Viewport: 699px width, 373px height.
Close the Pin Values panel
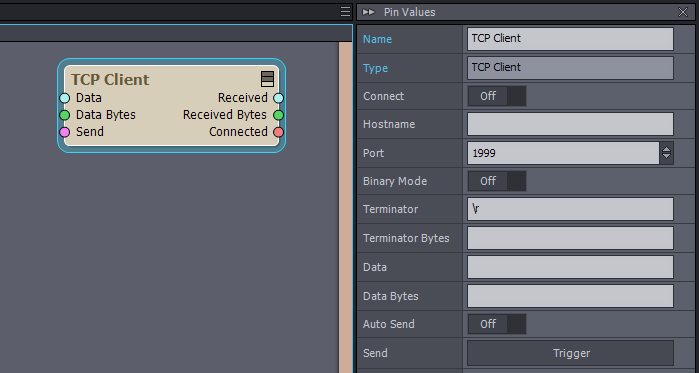(683, 12)
